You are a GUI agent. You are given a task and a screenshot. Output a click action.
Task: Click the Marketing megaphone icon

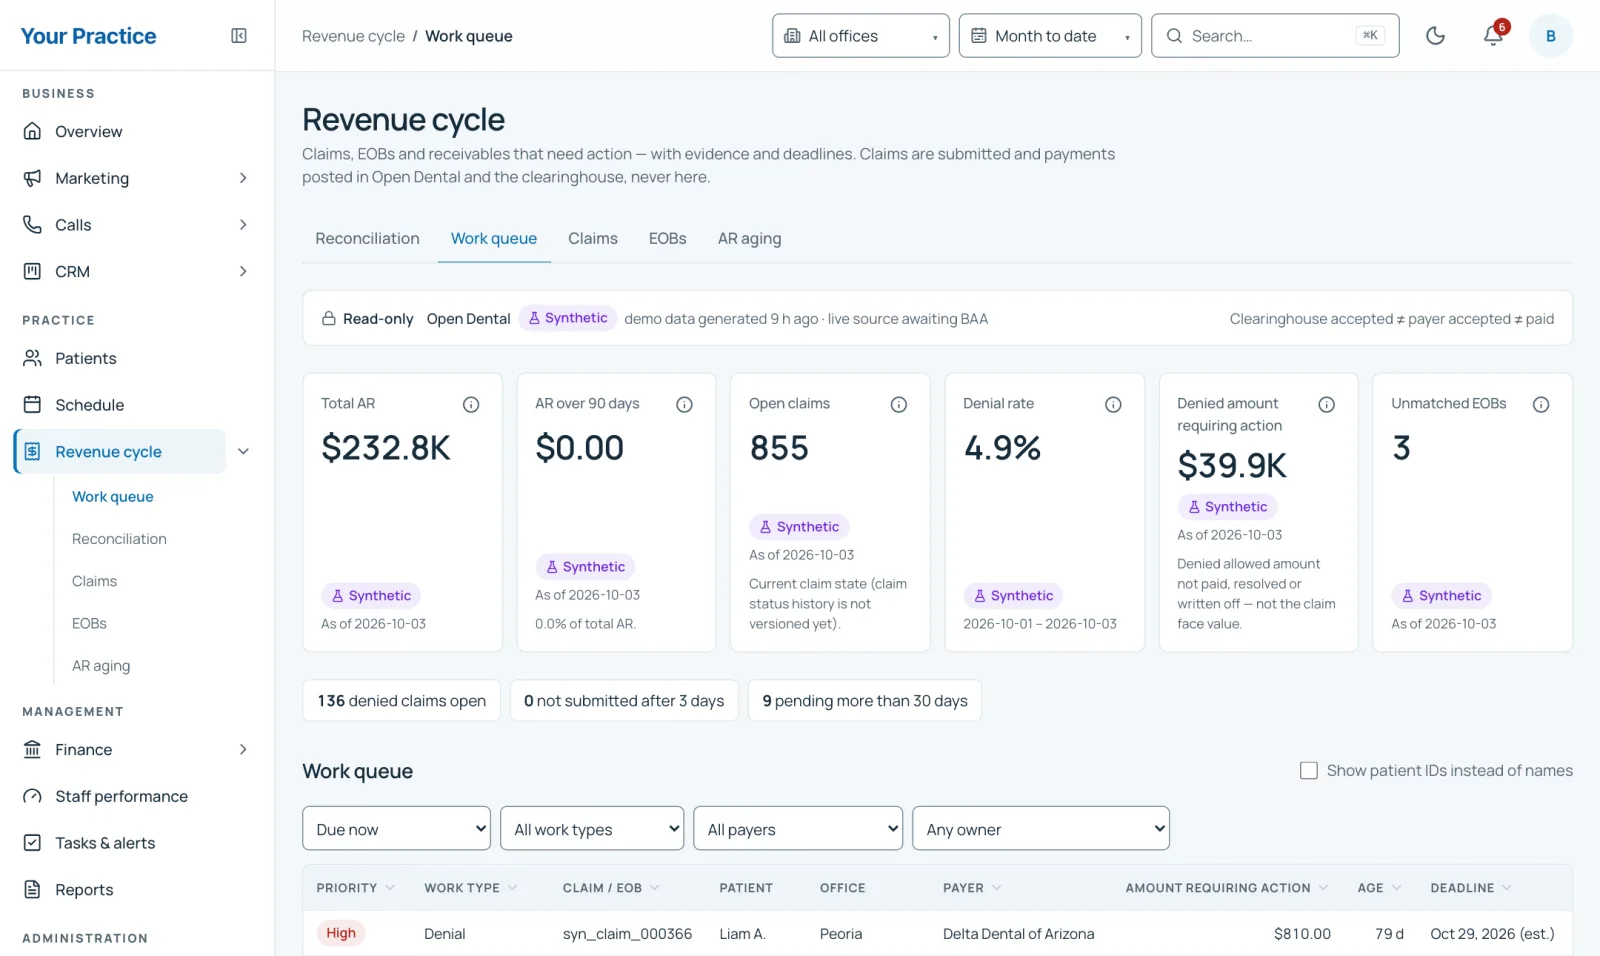coord(33,178)
